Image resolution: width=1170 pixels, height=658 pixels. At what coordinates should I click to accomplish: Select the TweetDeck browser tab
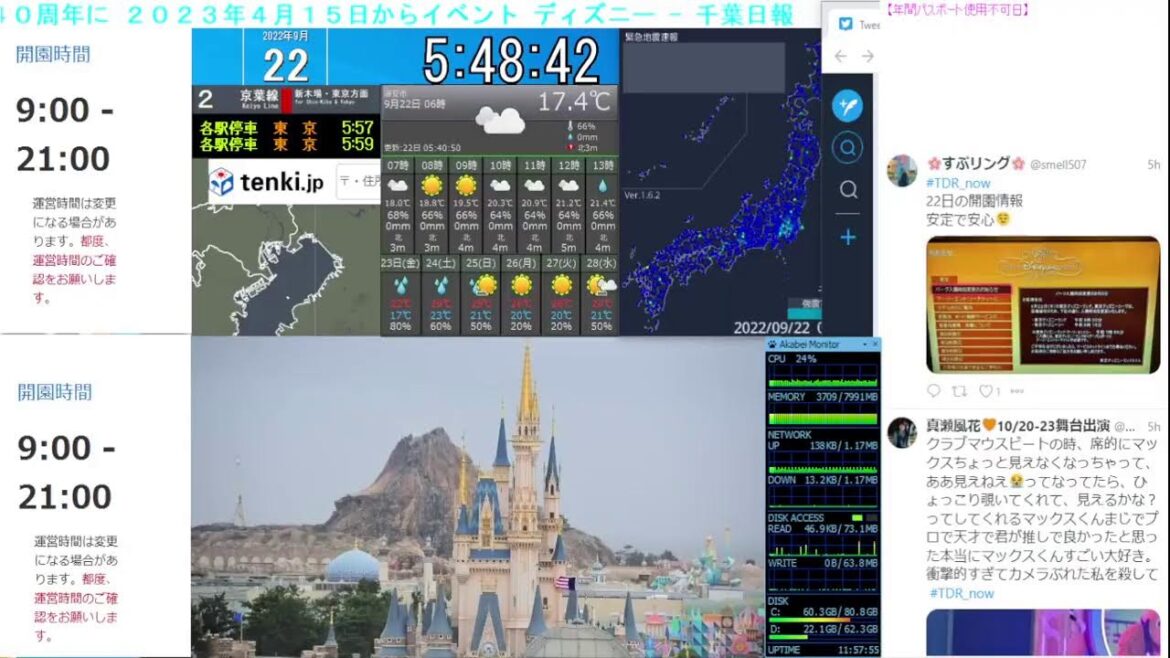click(x=857, y=24)
